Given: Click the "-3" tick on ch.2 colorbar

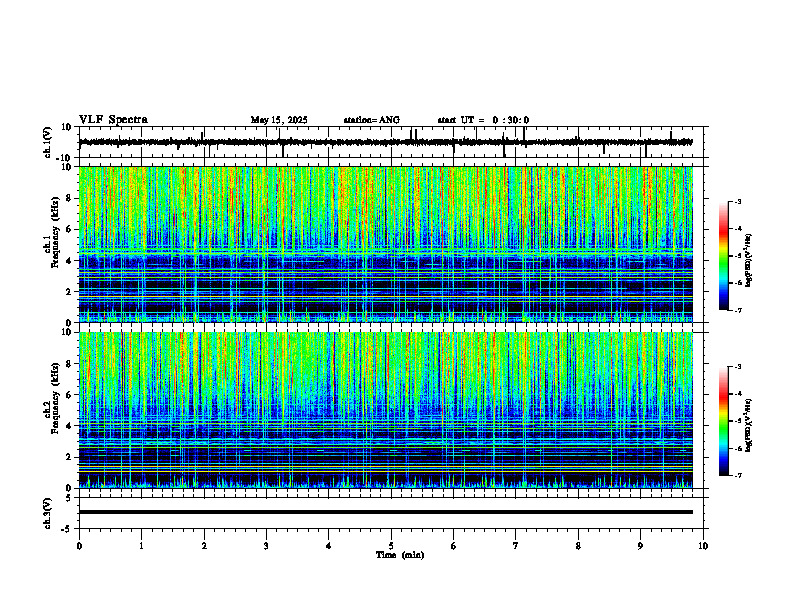Looking at the screenshot, I should (737, 367).
